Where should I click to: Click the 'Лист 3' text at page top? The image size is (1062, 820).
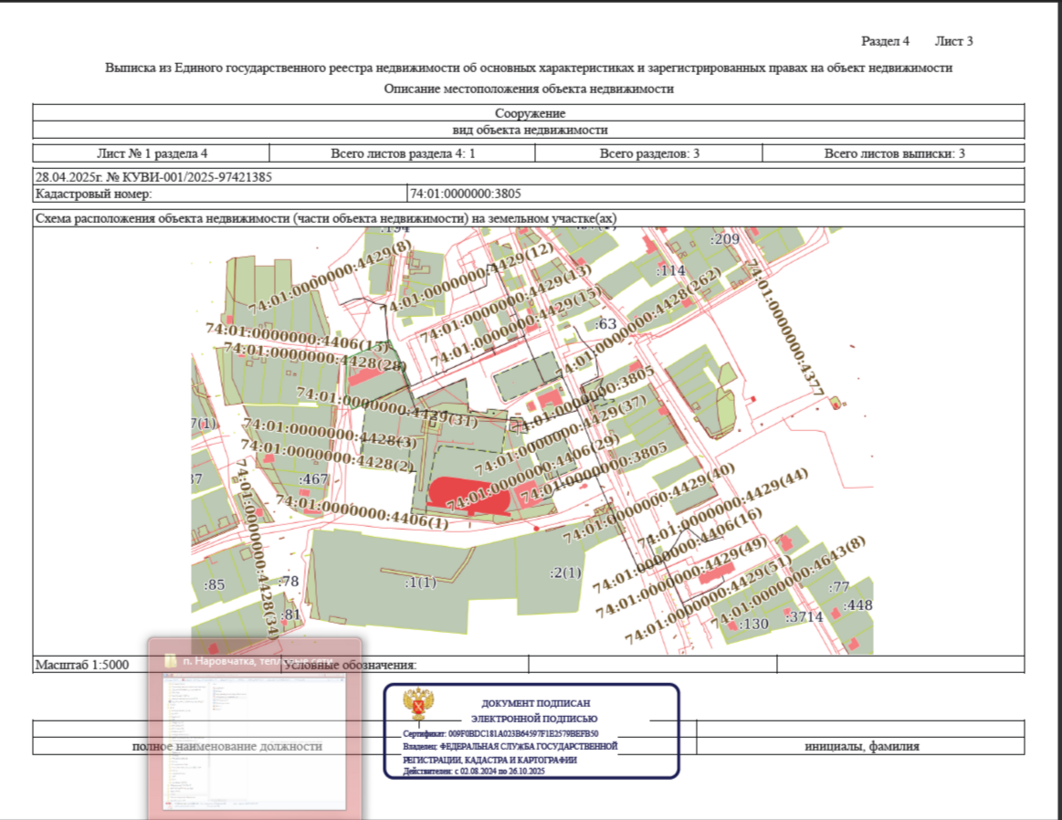click(x=954, y=41)
